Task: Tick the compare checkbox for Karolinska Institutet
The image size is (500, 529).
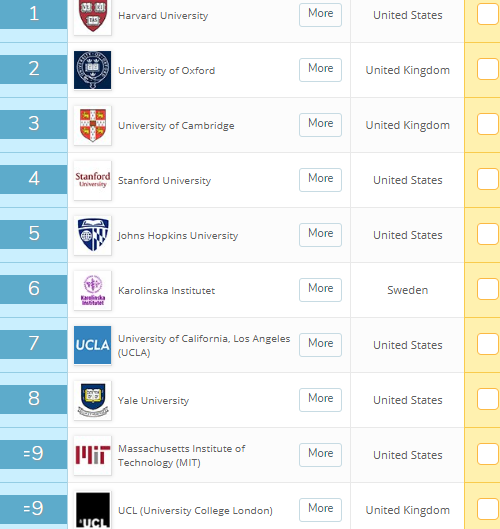Action: (x=488, y=289)
